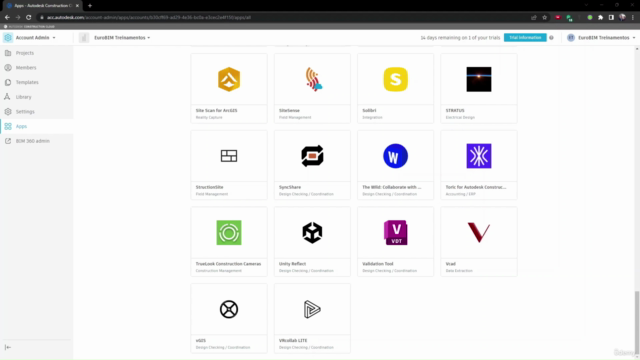Screen dimensions: 640x360
Task: Open the STRATUS app thumbnail
Action: pyautogui.click(x=479, y=79)
